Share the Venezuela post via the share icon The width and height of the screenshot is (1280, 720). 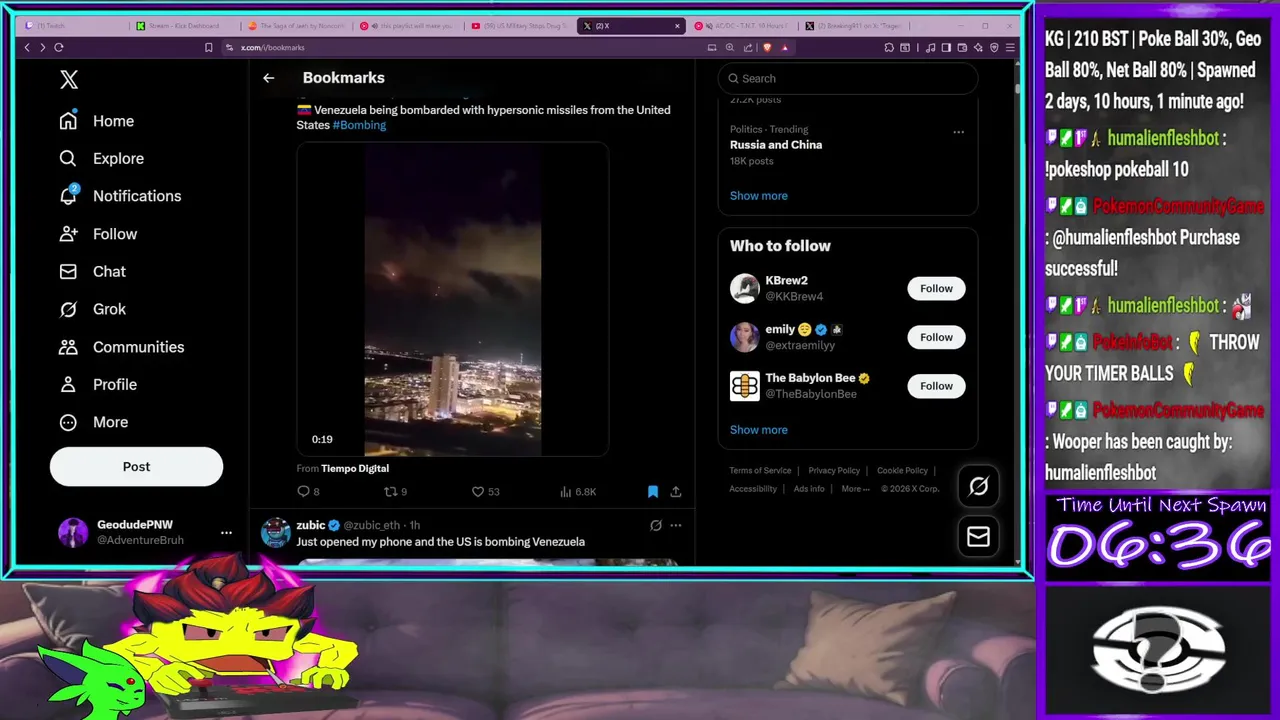pyautogui.click(x=676, y=492)
